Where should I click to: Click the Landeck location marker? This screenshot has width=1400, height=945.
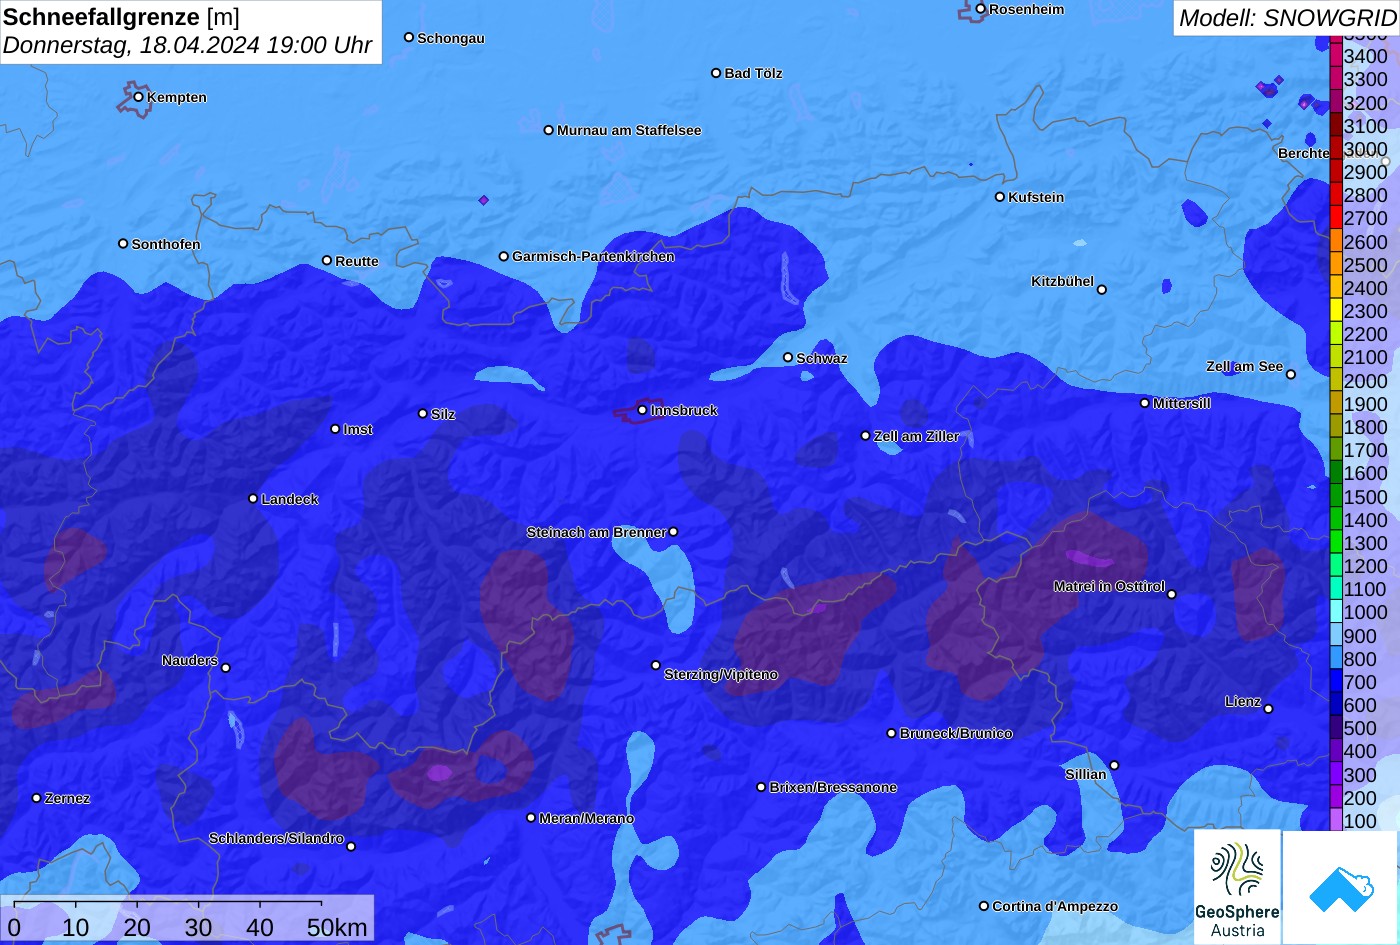[253, 499]
